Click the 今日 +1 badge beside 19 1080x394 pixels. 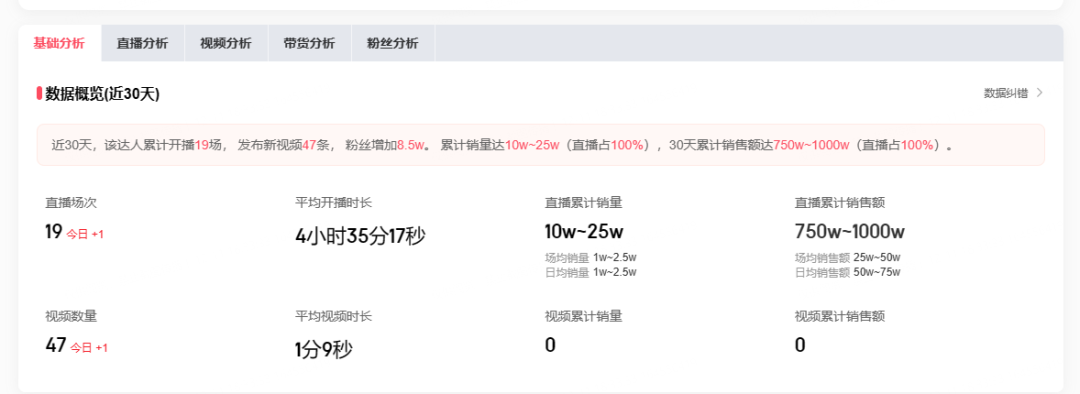click(85, 235)
